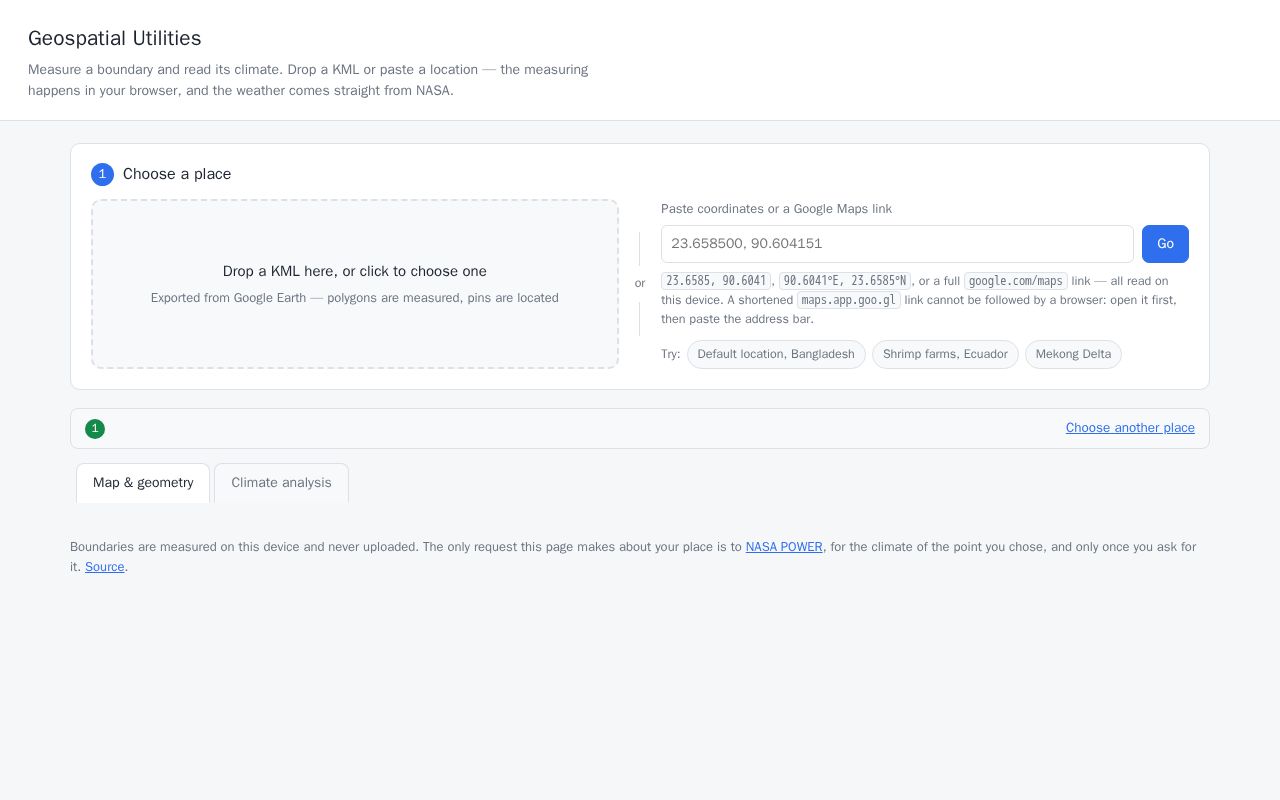This screenshot has width=1280, height=800.
Task: Click the blue Go button
Action: click(x=1165, y=244)
